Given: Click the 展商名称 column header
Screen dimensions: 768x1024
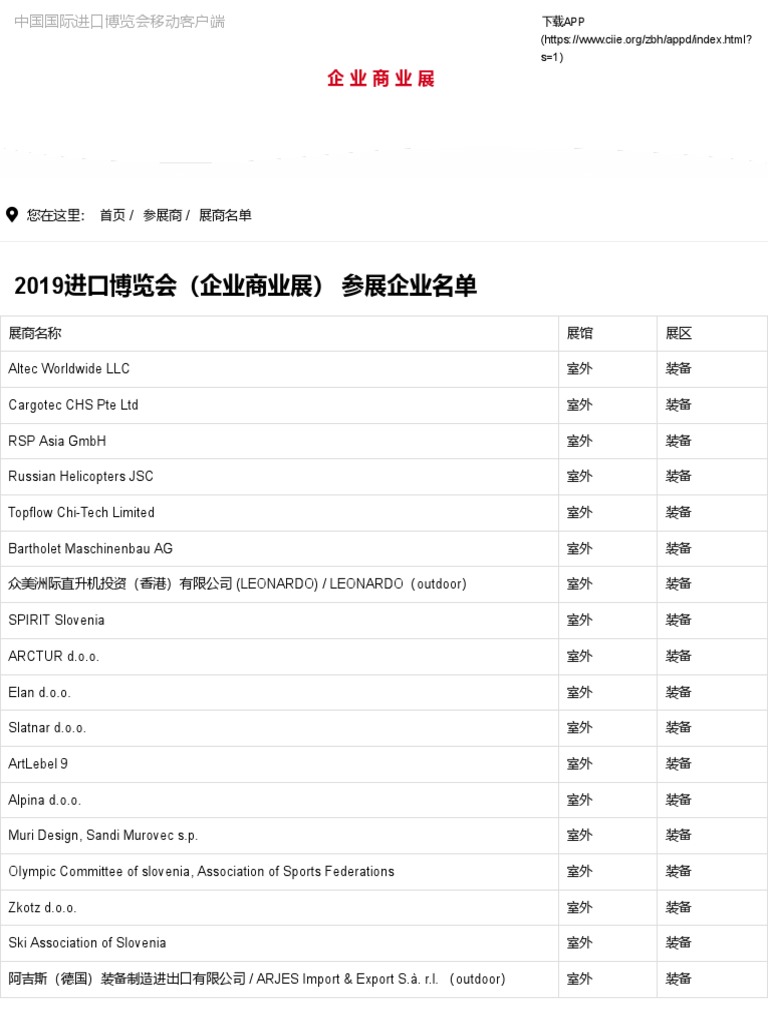Looking at the screenshot, I should click(35, 334).
